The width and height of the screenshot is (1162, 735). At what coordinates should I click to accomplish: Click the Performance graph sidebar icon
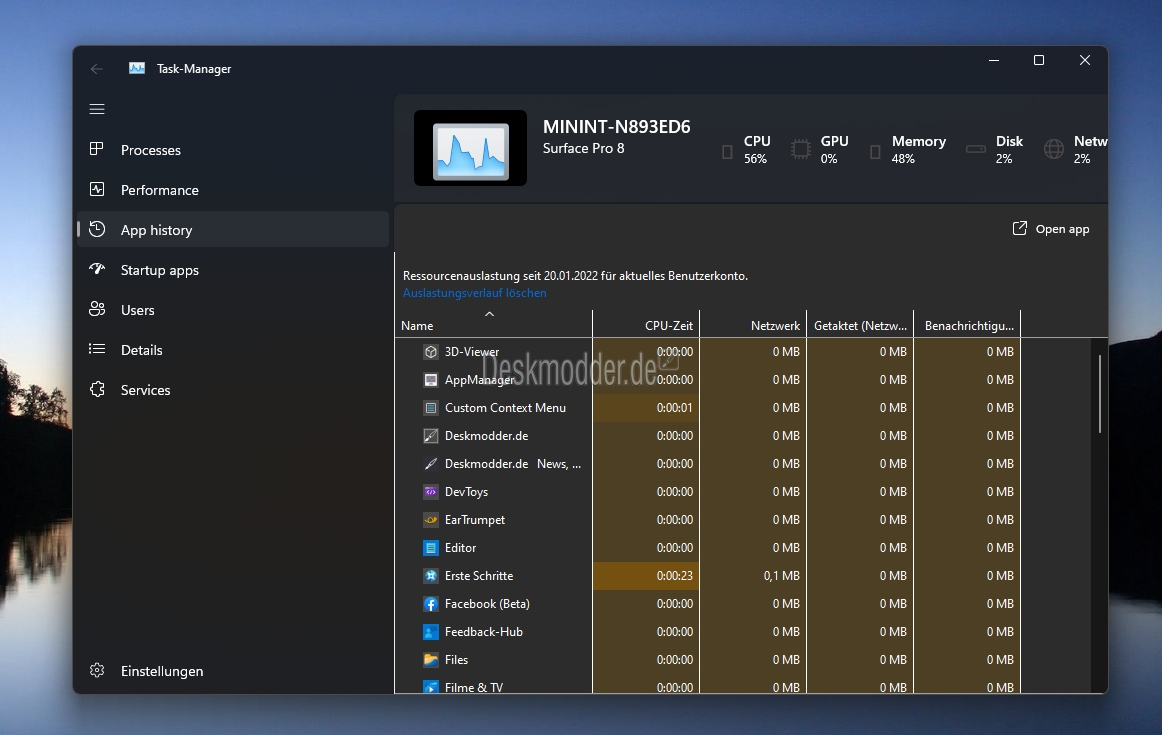(96, 189)
